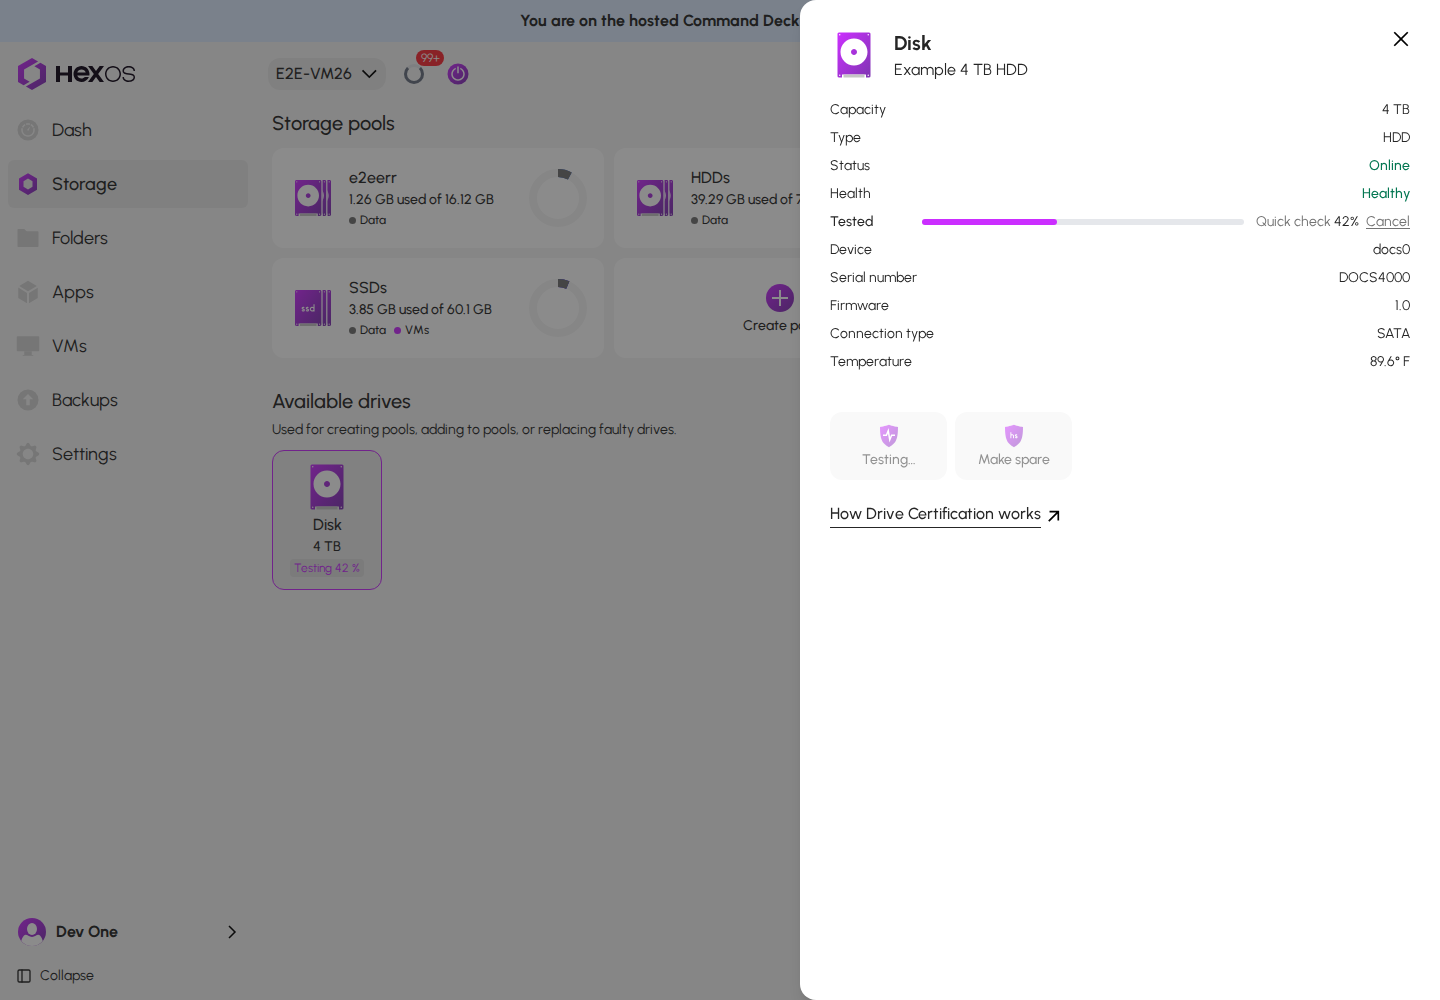Click the Storage pools heading

coord(333,123)
